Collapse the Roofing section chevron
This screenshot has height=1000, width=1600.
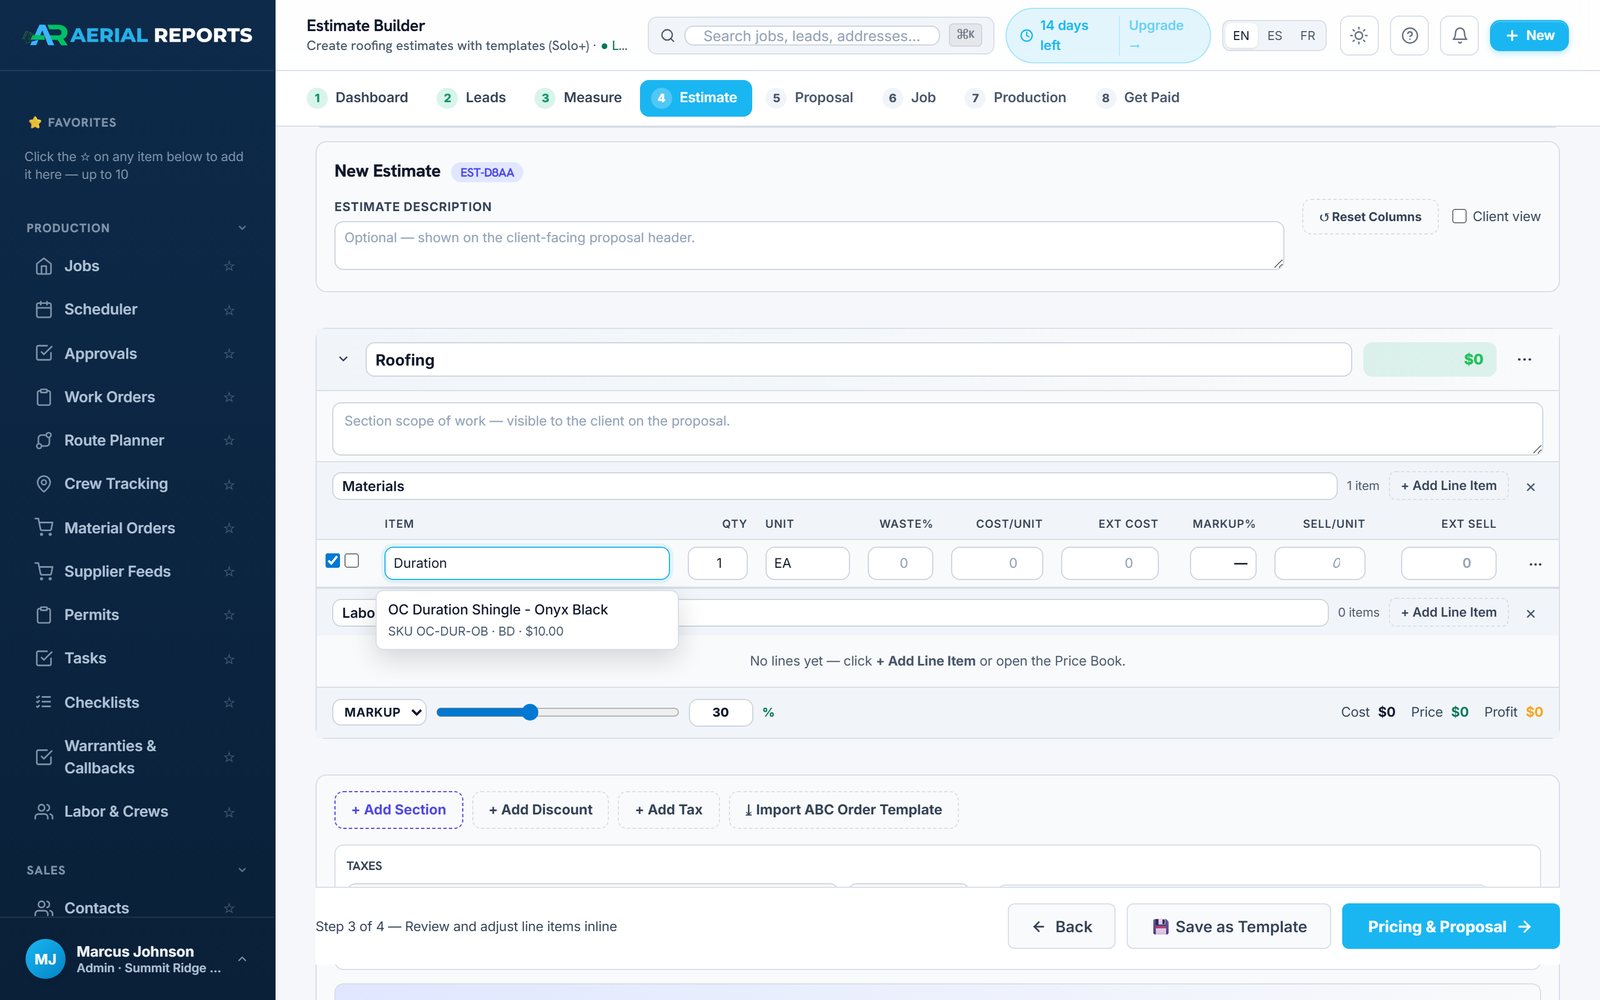343,359
